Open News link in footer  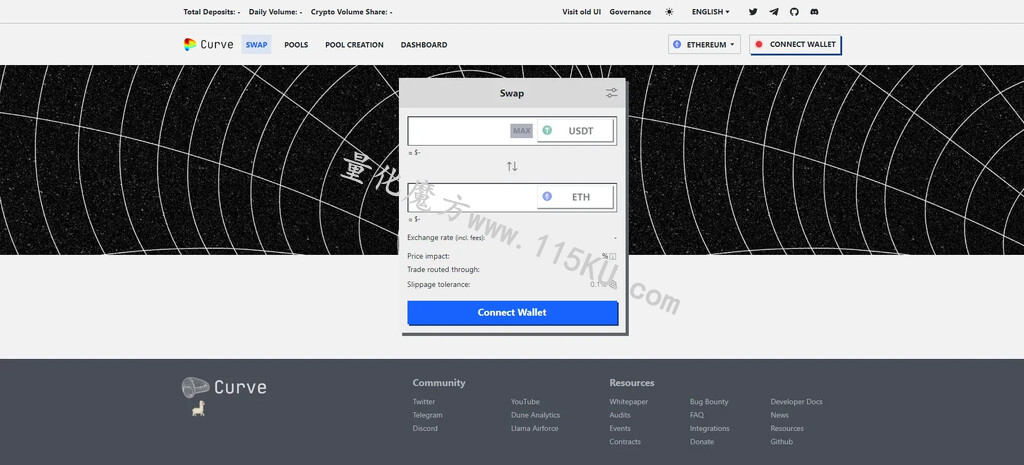point(779,415)
